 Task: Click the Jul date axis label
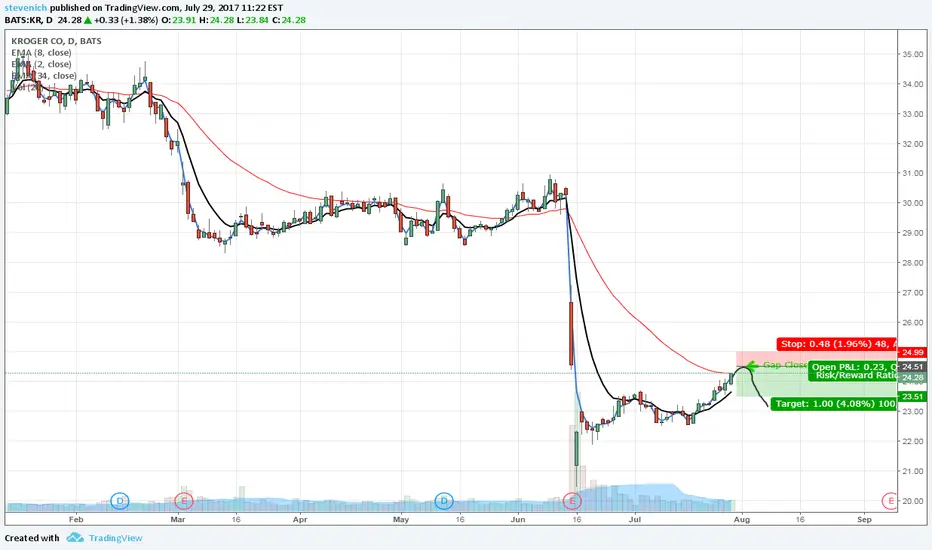click(x=635, y=519)
